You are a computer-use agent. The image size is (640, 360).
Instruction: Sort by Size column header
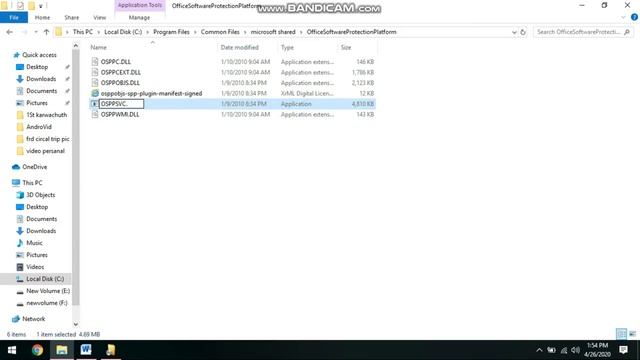pyautogui.click(x=346, y=47)
